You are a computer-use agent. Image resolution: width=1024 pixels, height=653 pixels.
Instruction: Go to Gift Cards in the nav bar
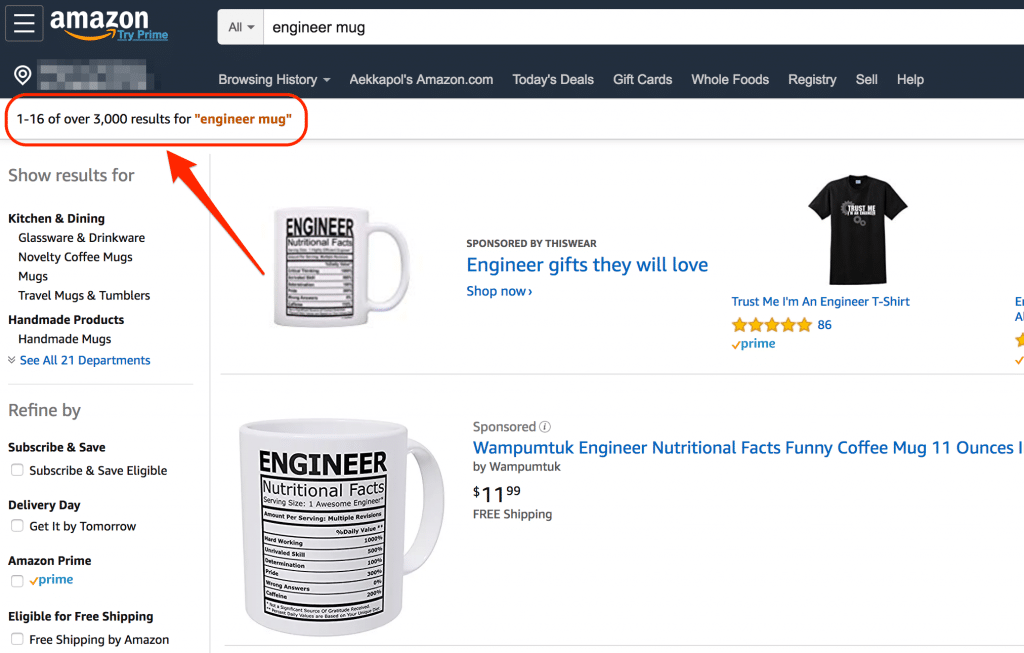point(642,80)
